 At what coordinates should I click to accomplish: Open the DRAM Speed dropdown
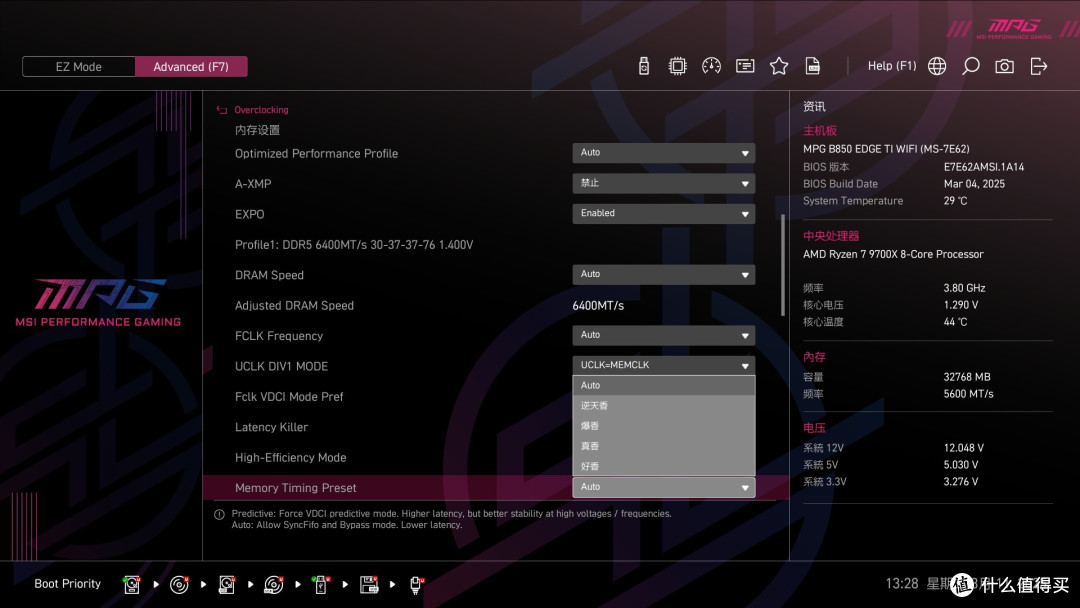coord(663,274)
